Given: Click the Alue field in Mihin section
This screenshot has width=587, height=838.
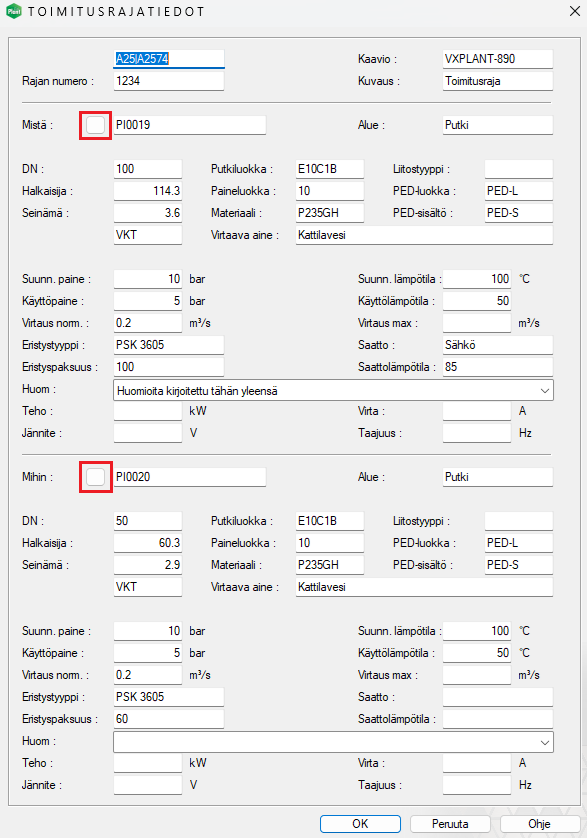Looking at the screenshot, I should (x=498, y=477).
